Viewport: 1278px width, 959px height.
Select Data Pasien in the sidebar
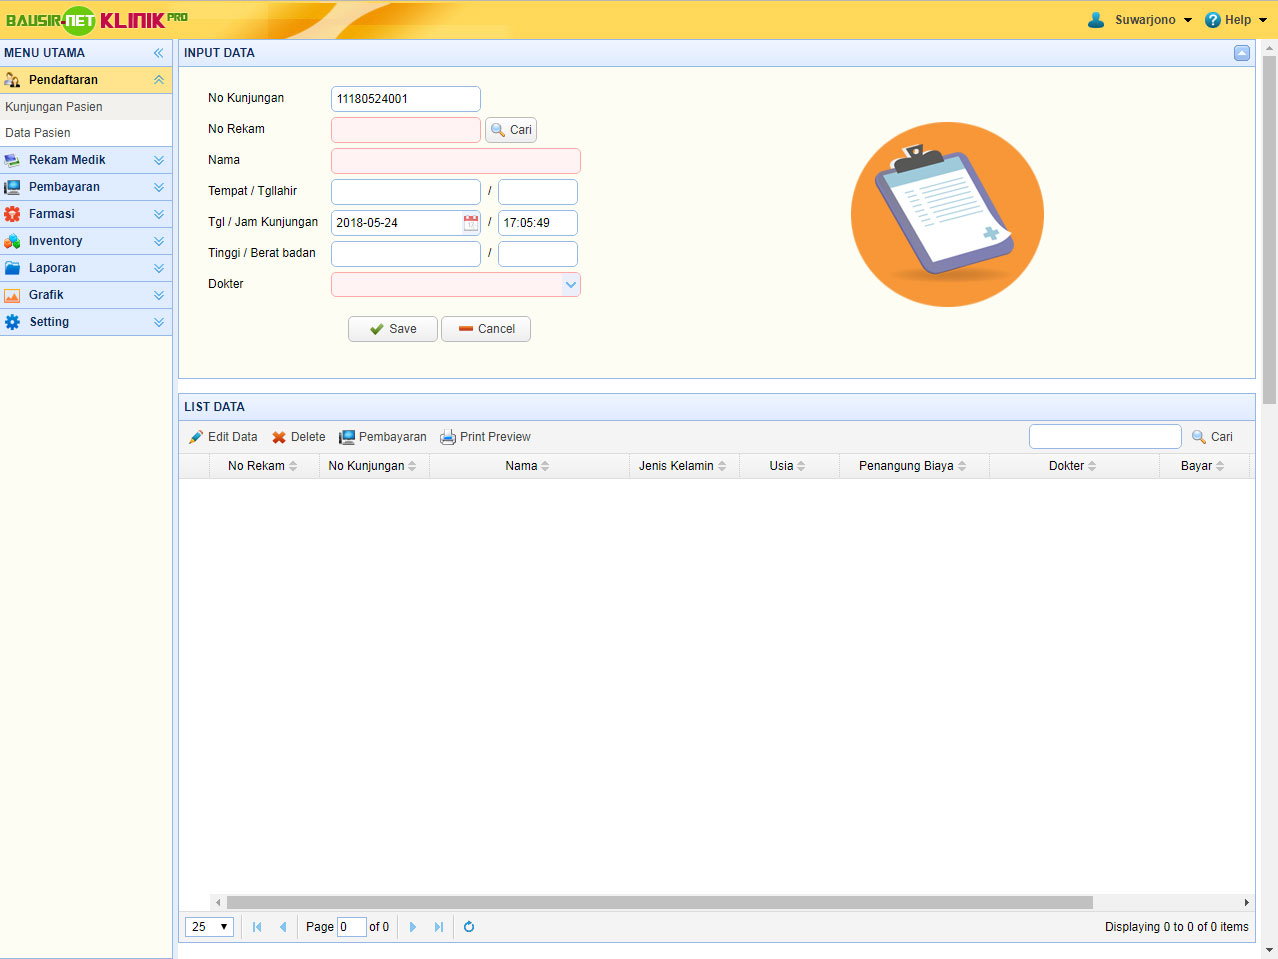38,133
